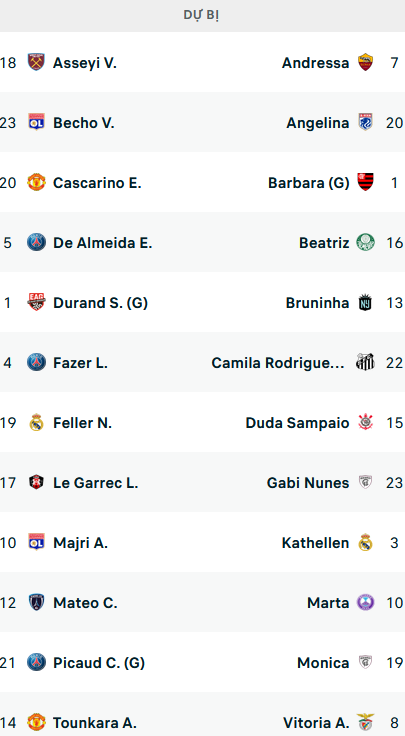Open player Becho V. profile
The width and height of the screenshot is (405, 736).
[x=84, y=123]
